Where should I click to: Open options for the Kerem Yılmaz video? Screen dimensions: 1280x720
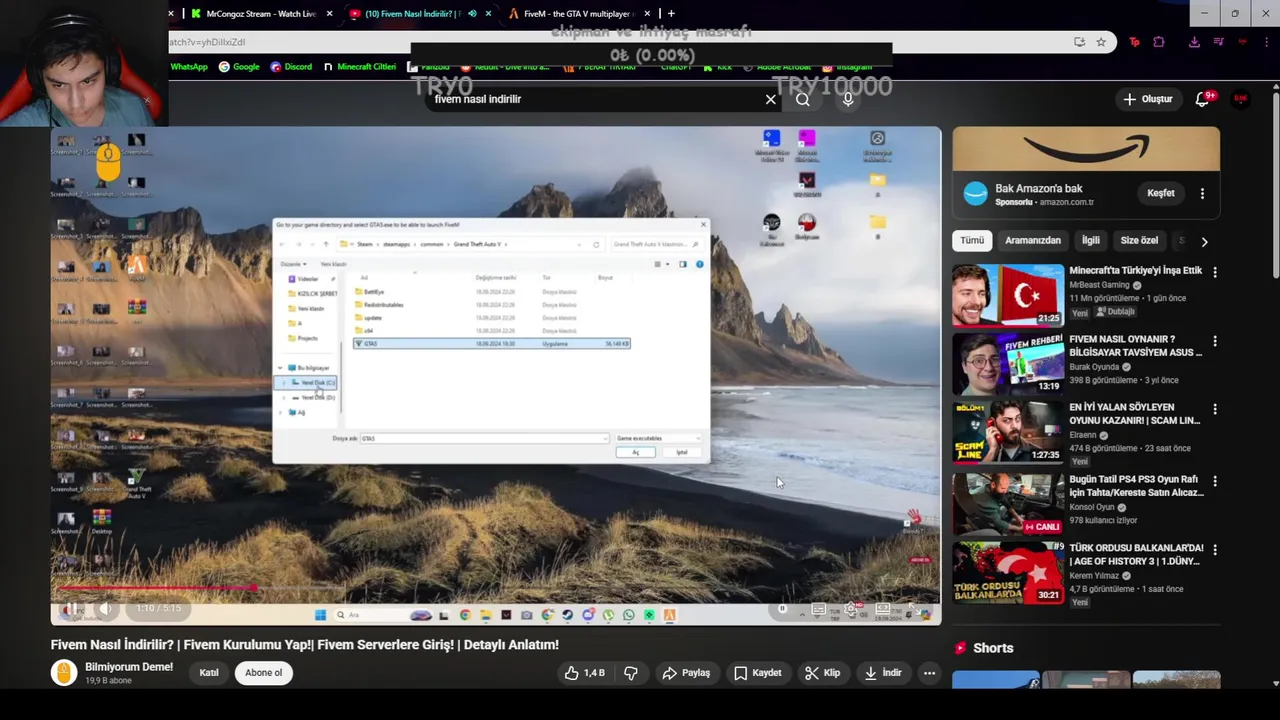[x=1215, y=550]
